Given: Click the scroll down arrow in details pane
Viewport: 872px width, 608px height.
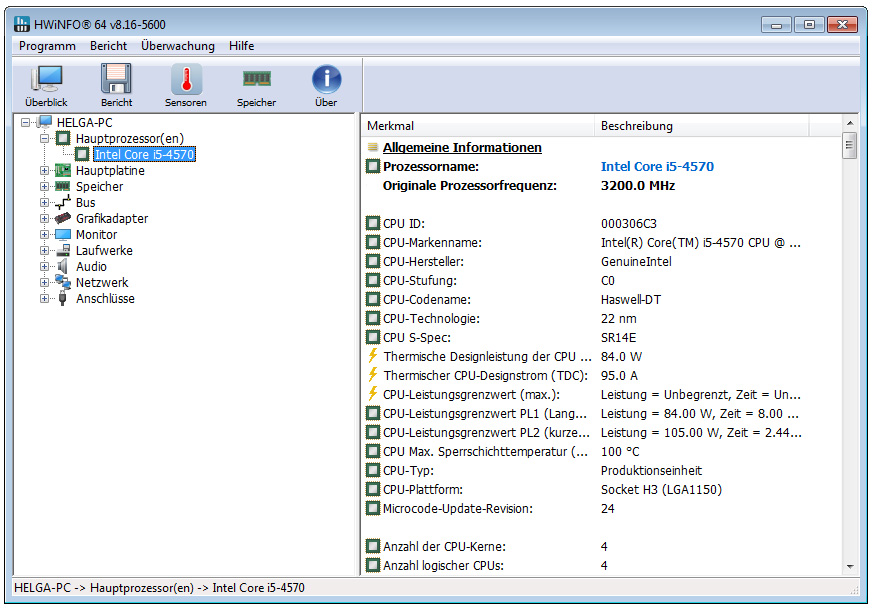Looking at the screenshot, I should click(849, 566).
